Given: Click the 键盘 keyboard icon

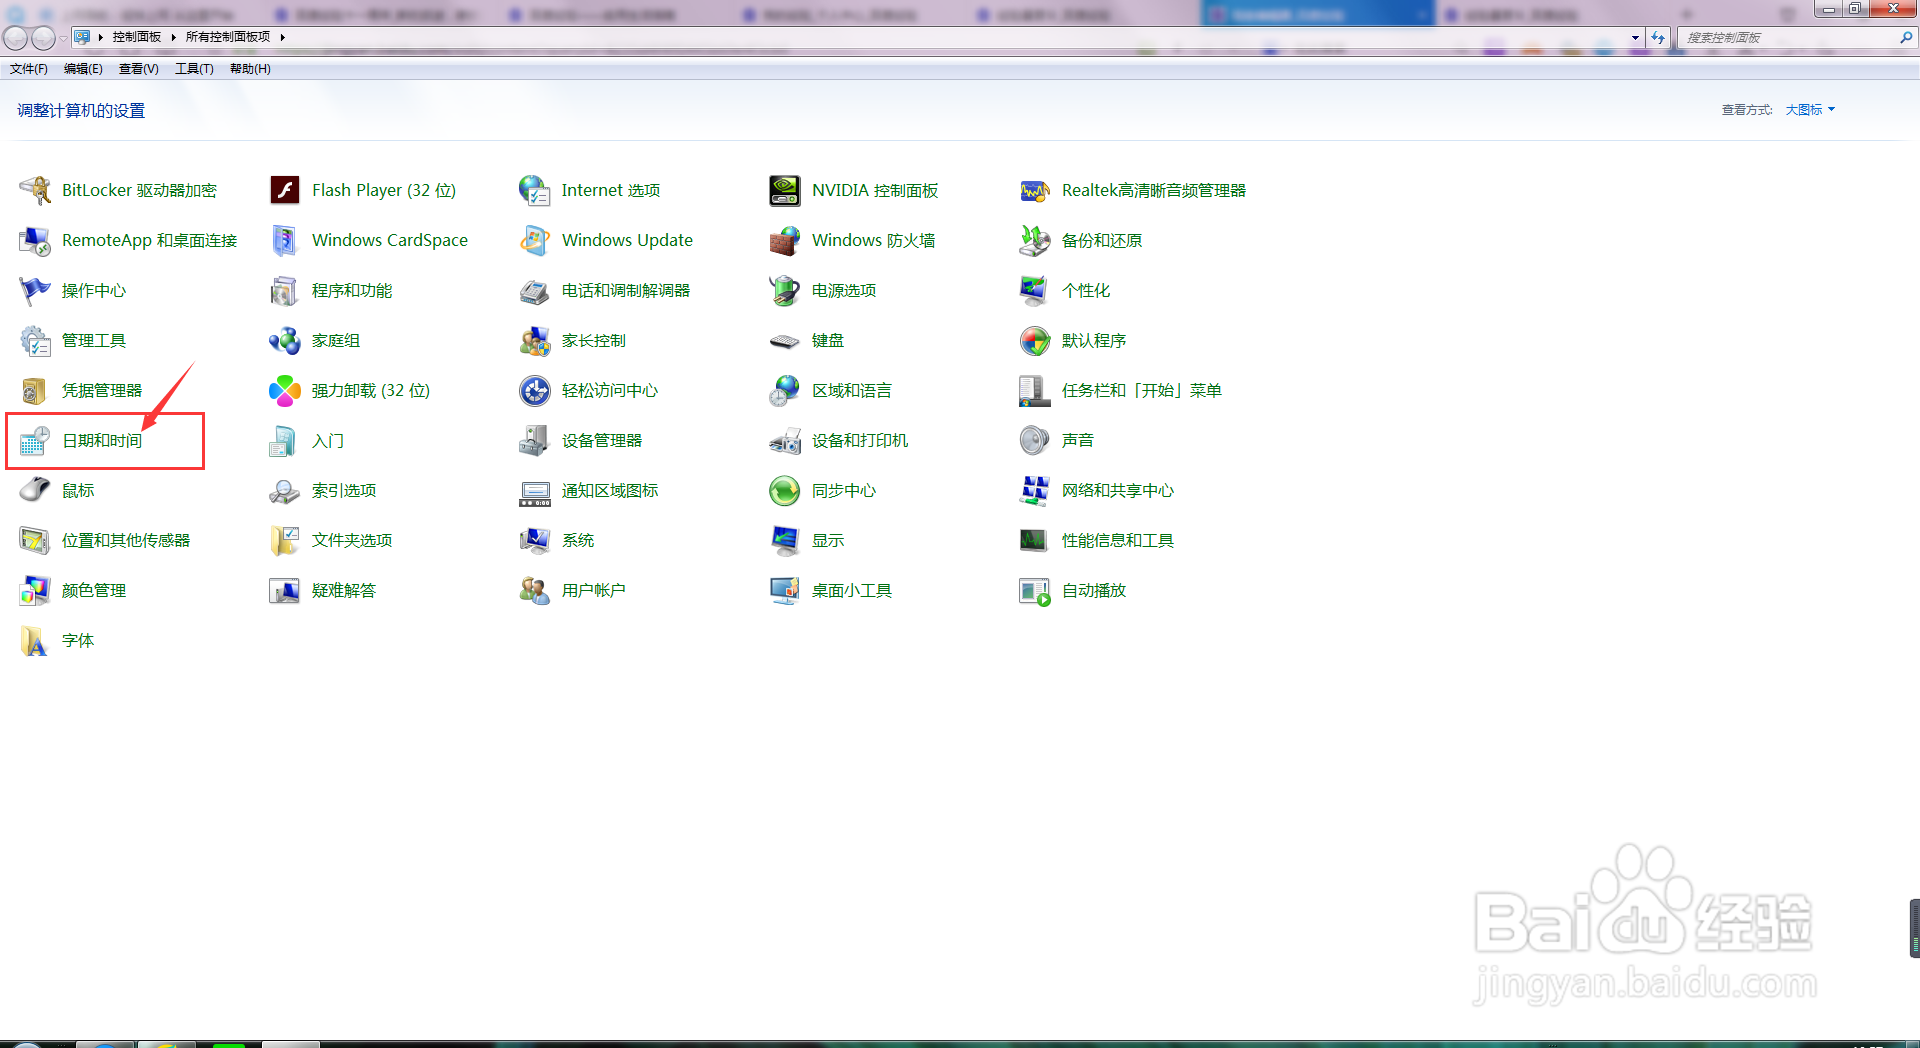Looking at the screenshot, I should click(x=785, y=340).
